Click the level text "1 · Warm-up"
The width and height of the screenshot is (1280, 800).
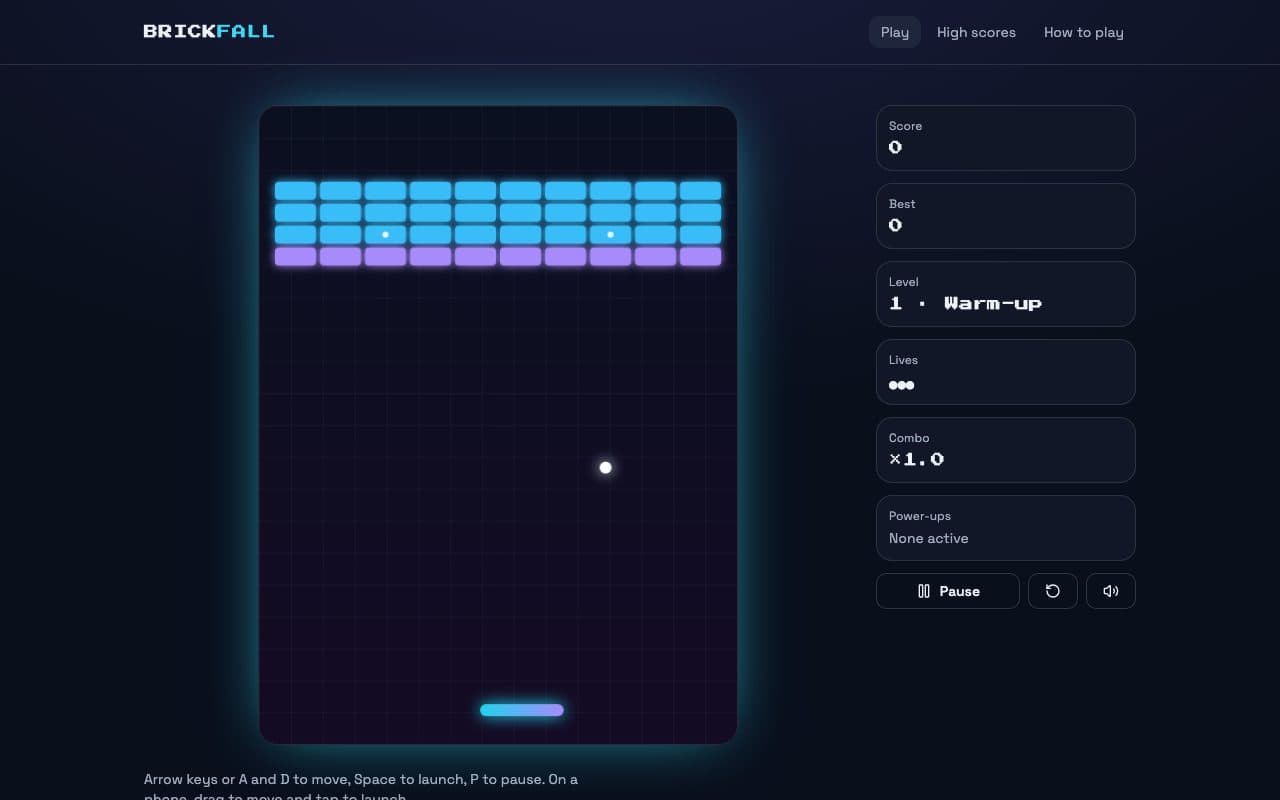pyautogui.click(x=965, y=303)
